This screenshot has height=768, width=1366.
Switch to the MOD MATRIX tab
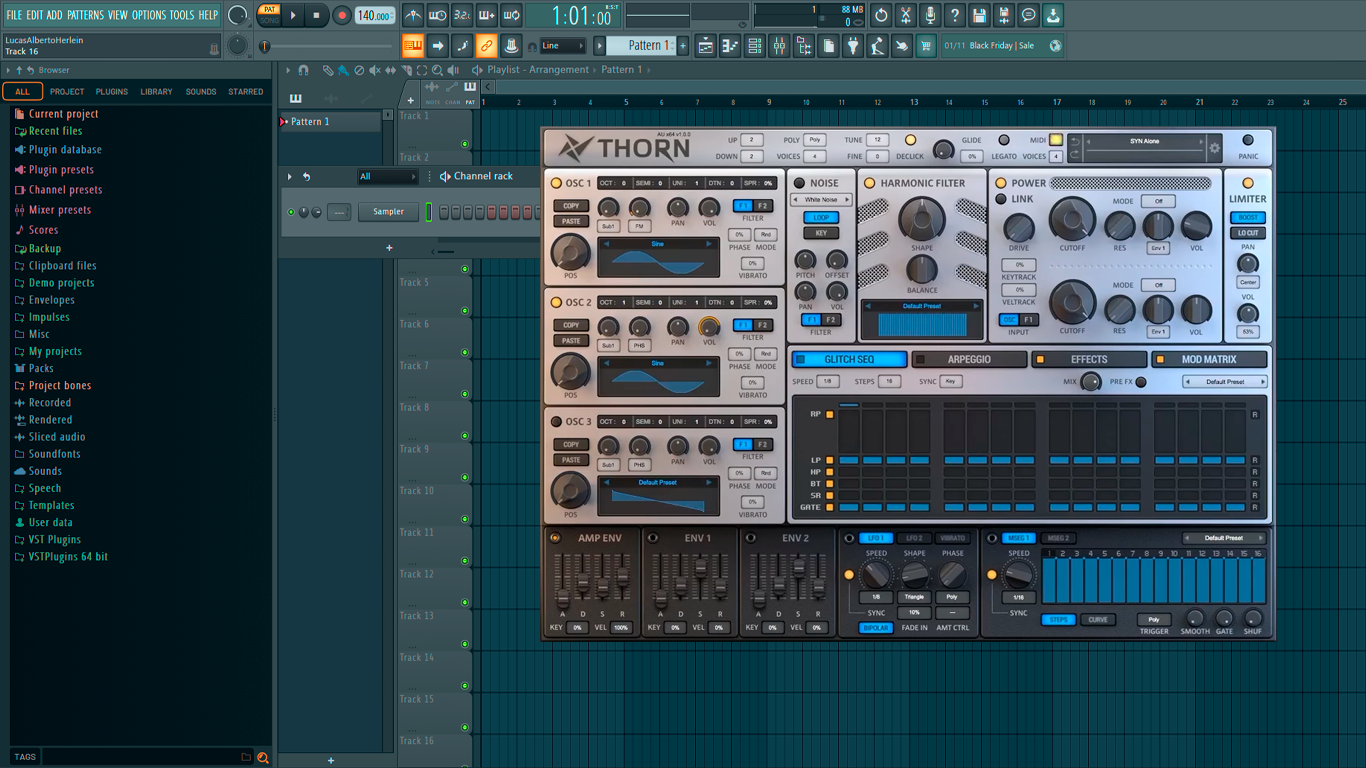1209,360
